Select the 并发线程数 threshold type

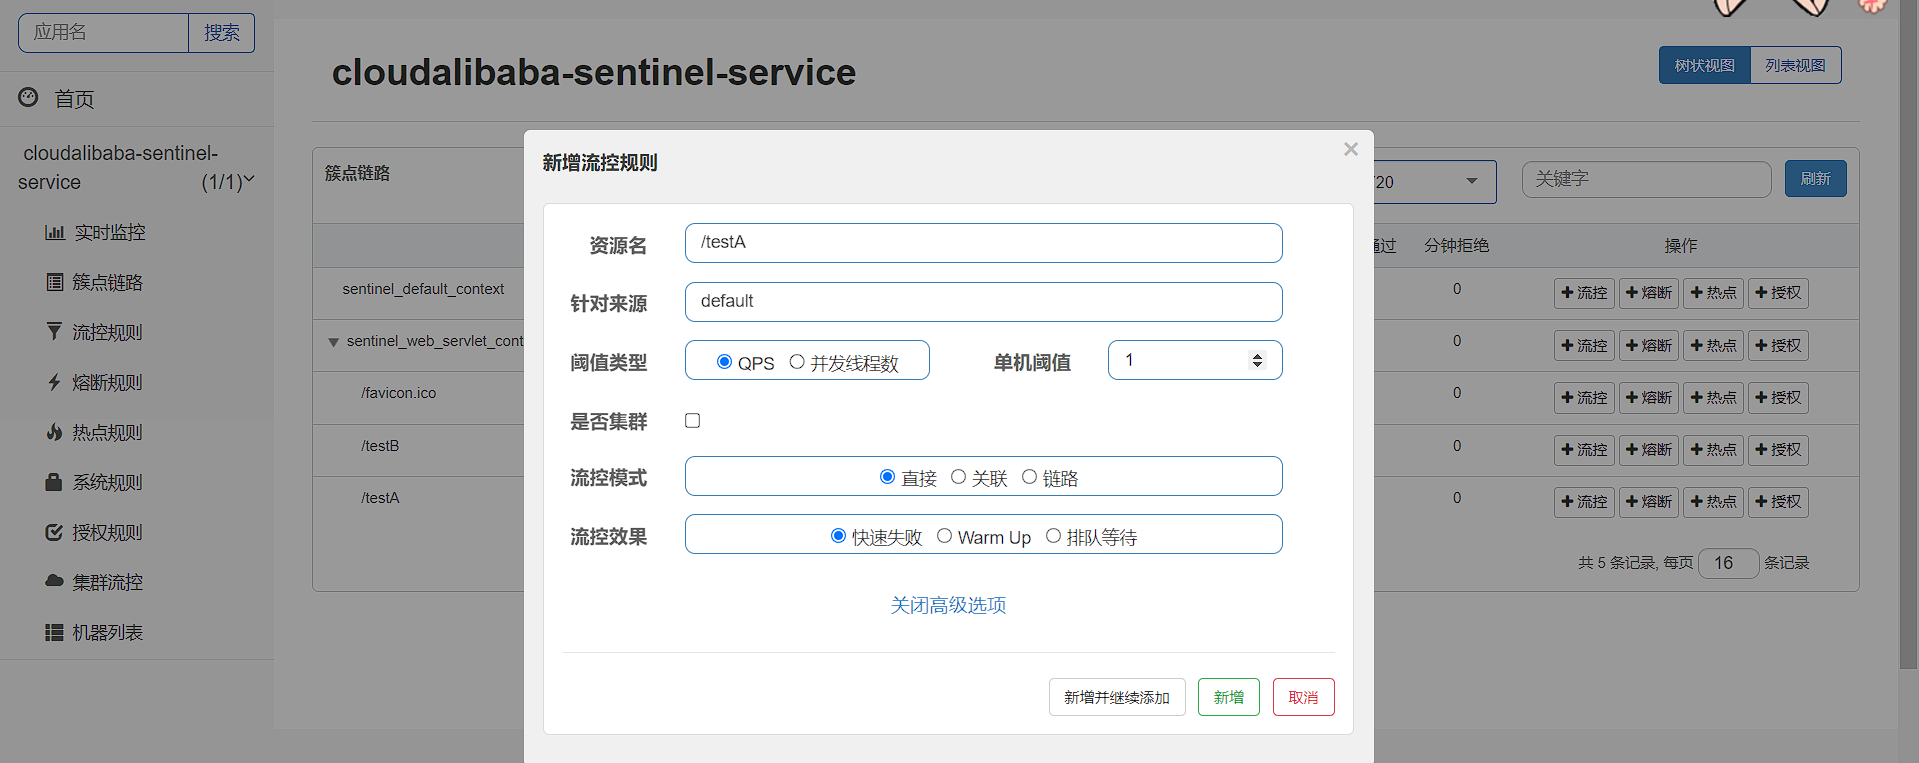pos(797,362)
